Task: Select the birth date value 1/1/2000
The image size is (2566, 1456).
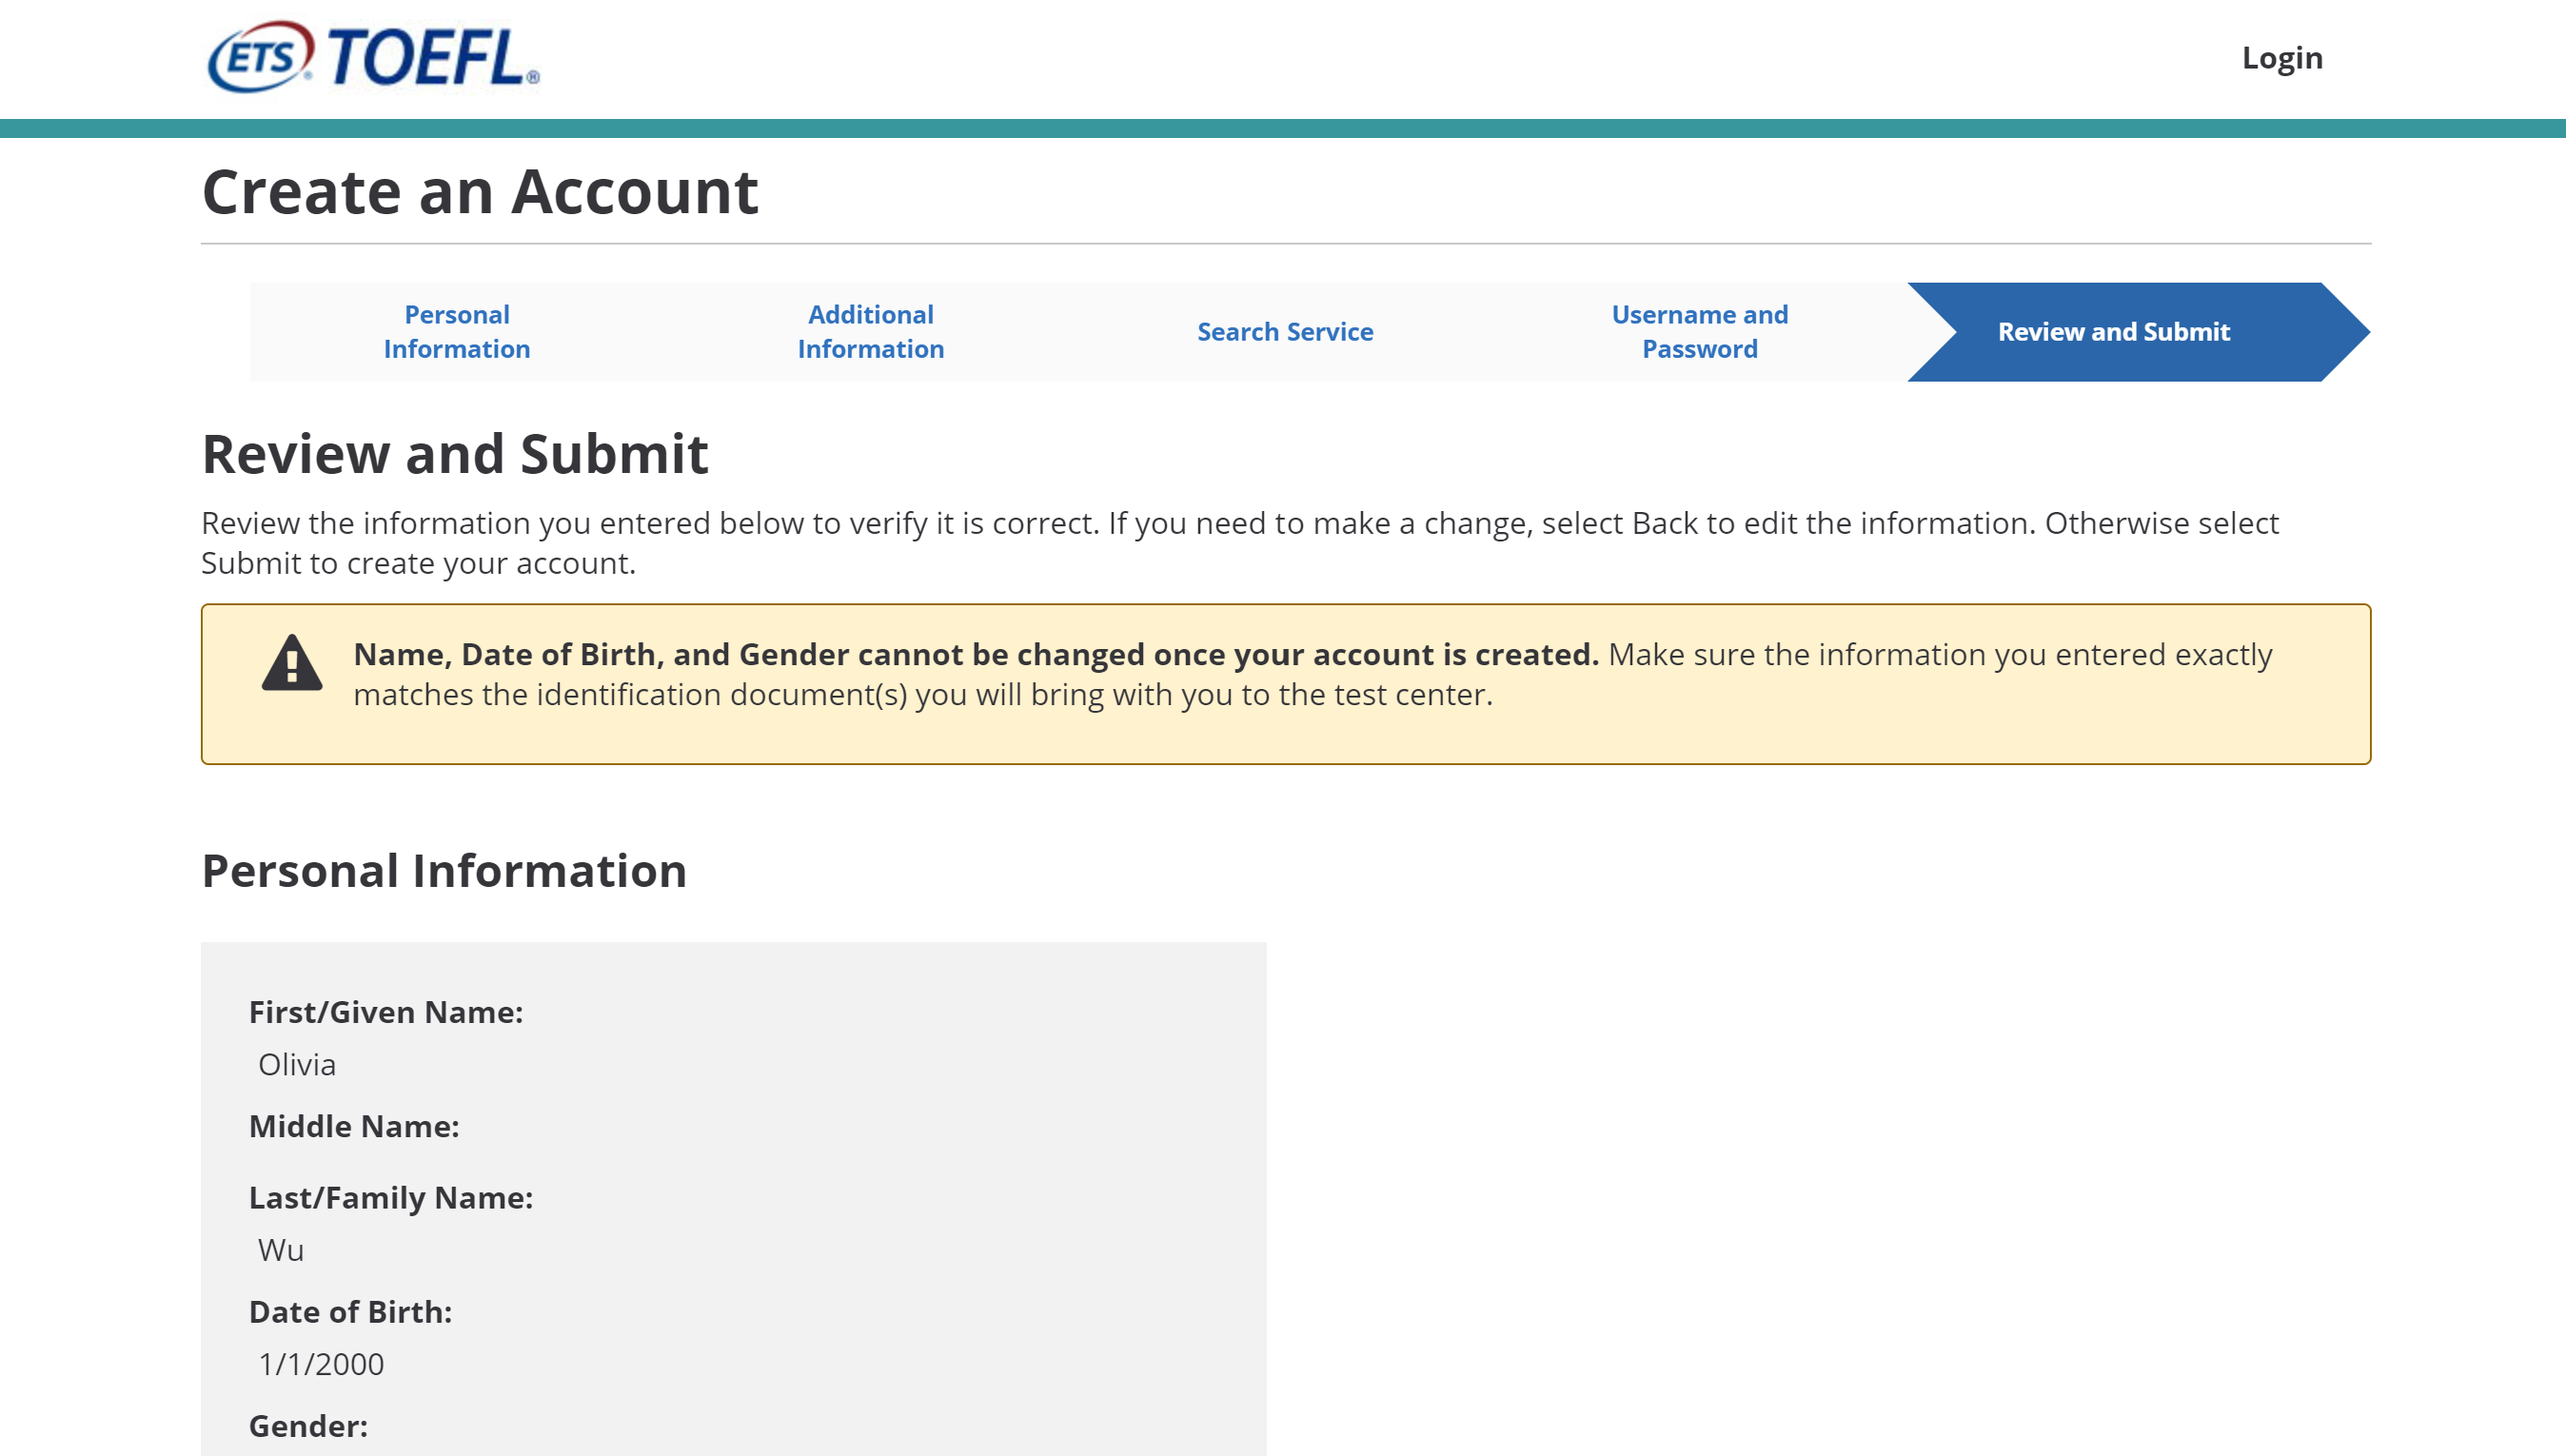Action: [x=321, y=1364]
